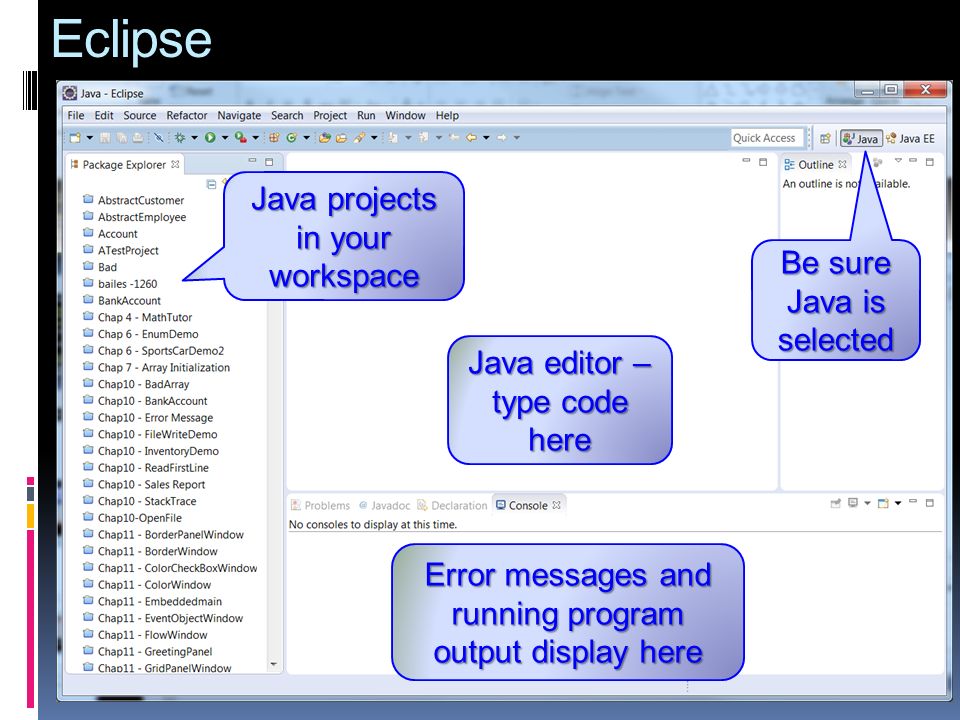Open the File menu
Viewport: 960px width, 720px height.
(76, 115)
